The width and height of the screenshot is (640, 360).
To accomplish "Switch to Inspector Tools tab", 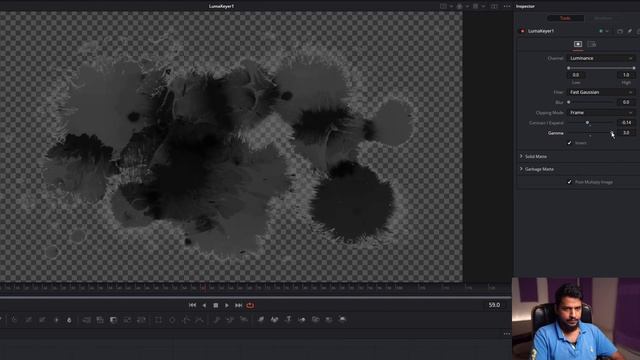I will (x=565, y=18).
